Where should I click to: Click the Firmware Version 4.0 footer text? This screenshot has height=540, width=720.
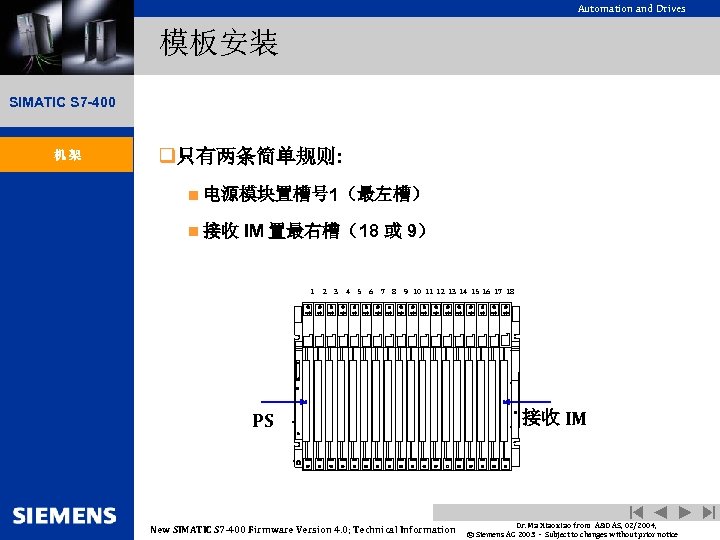[303, 529]
